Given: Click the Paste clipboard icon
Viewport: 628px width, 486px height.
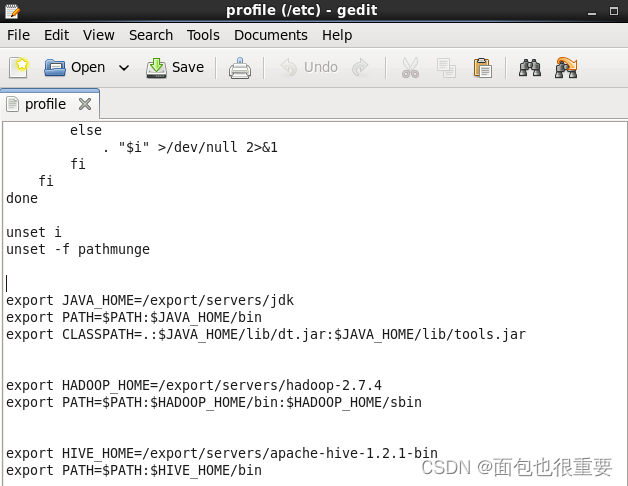Looking at the screenshot, I should click(483, 68).
